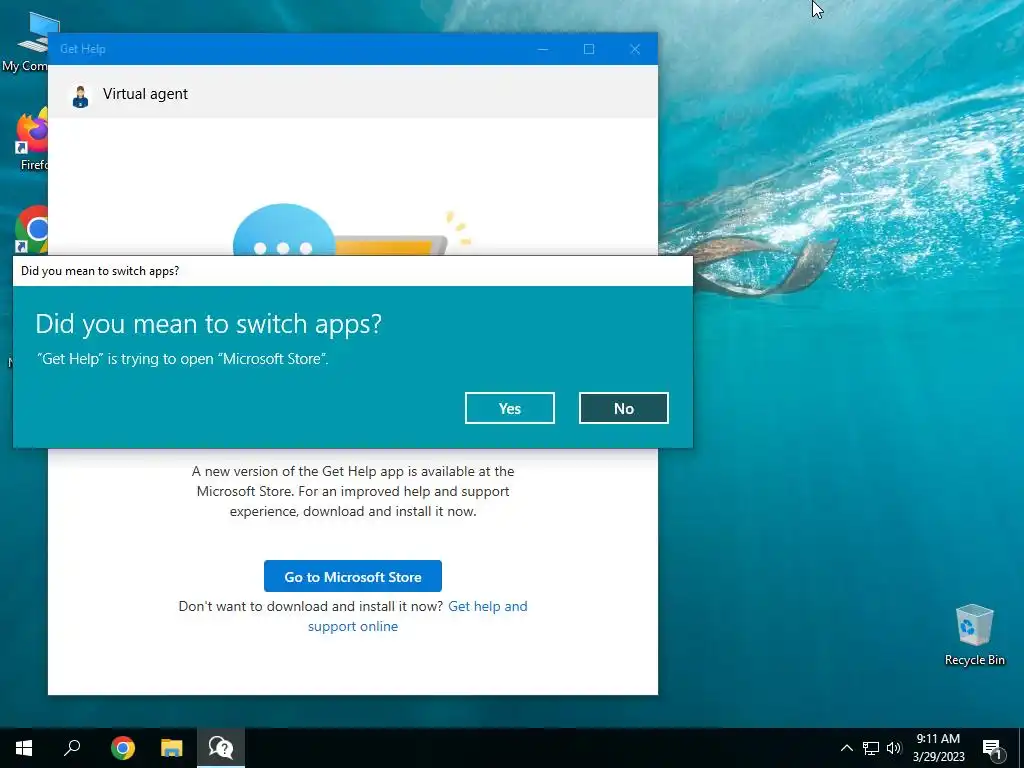
Task: Open the Windows Start menu
Action: [x=24, y=748]
